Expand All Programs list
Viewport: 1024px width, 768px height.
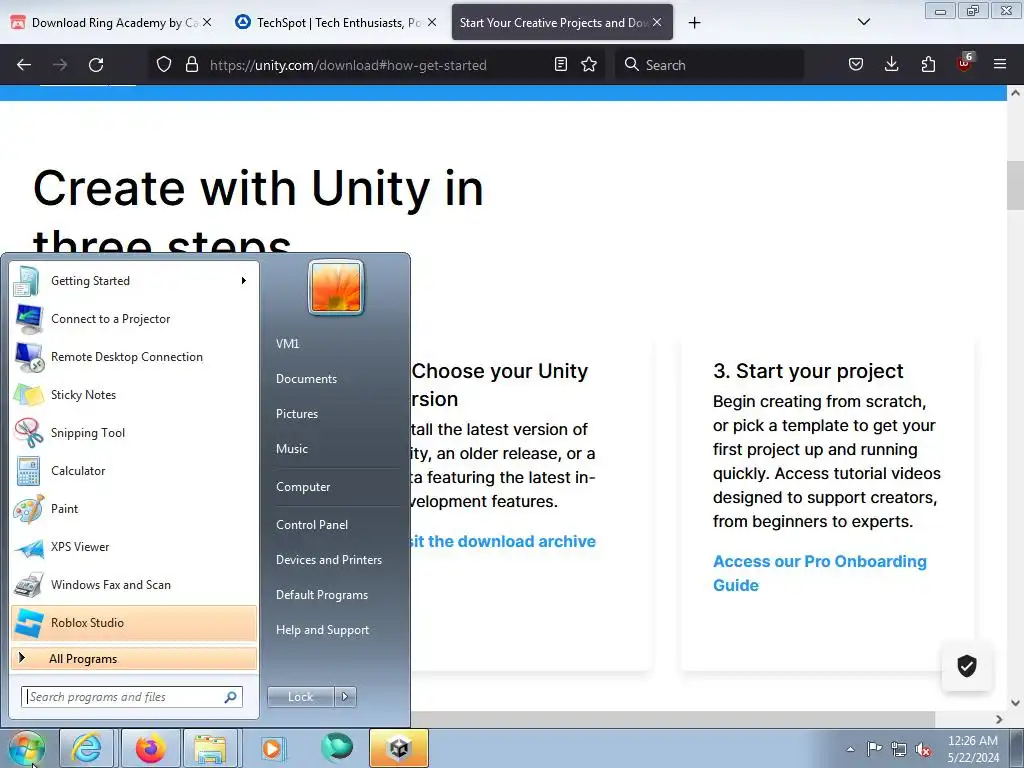pyautogui.click(x=134, y=658)
